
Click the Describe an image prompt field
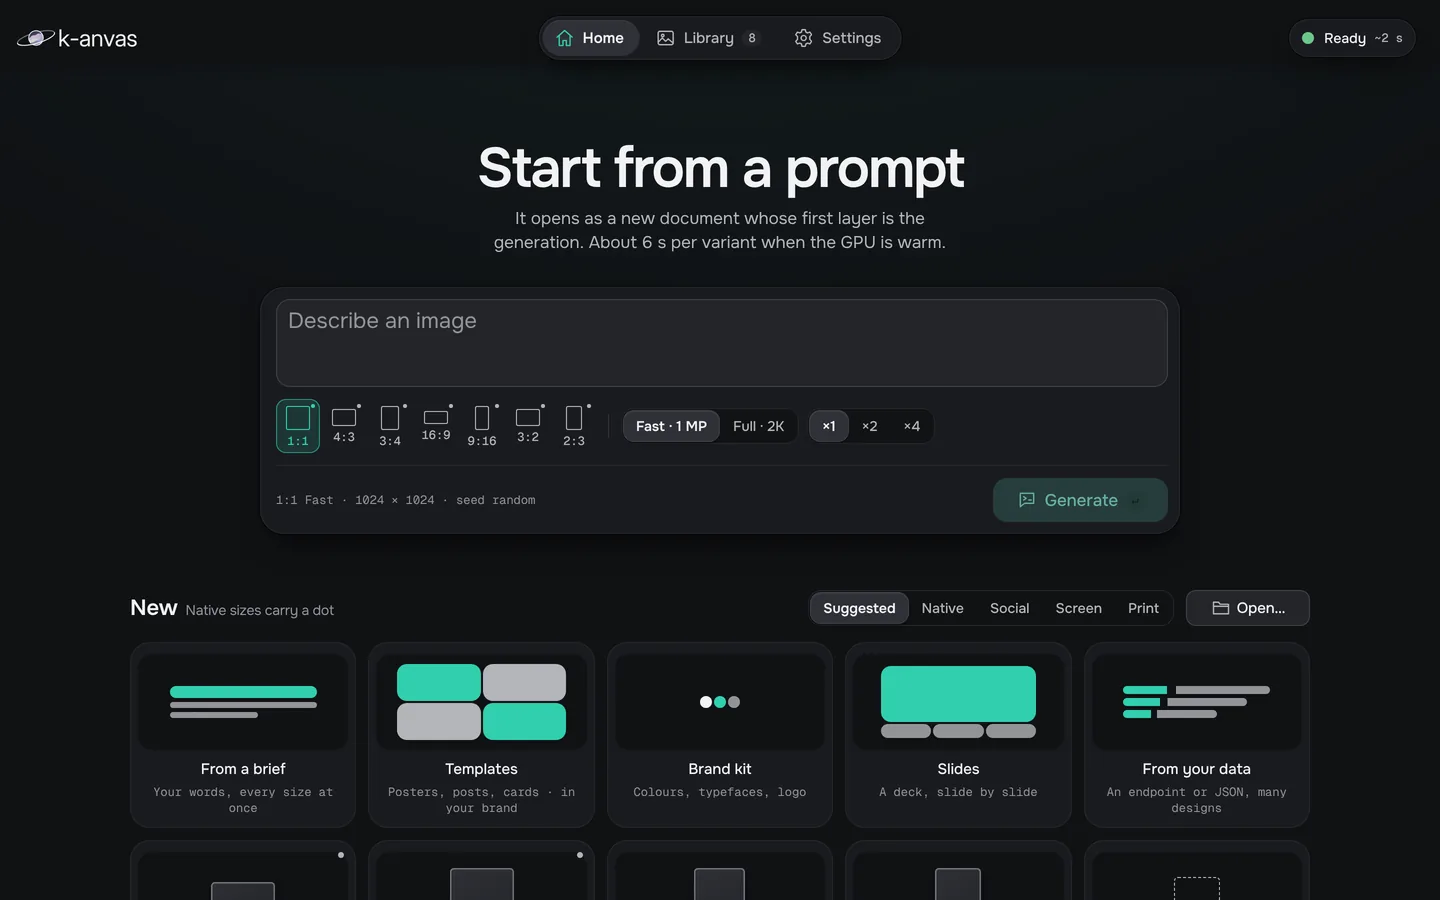point(721,343)
